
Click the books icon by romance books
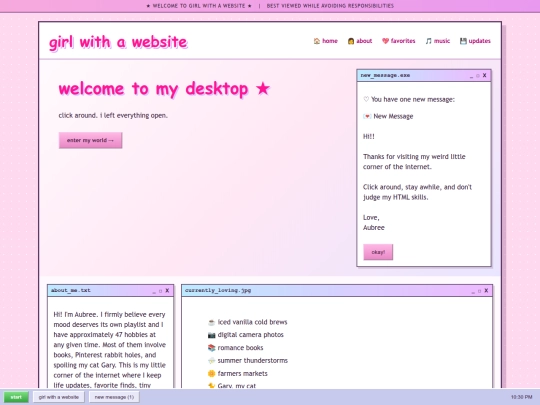[211, 348]
